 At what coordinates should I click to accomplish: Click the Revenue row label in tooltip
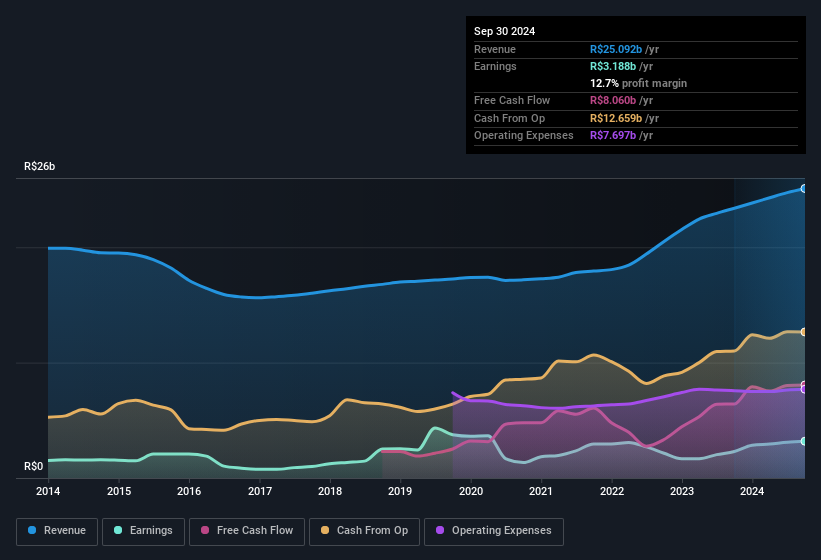point(495,49)
